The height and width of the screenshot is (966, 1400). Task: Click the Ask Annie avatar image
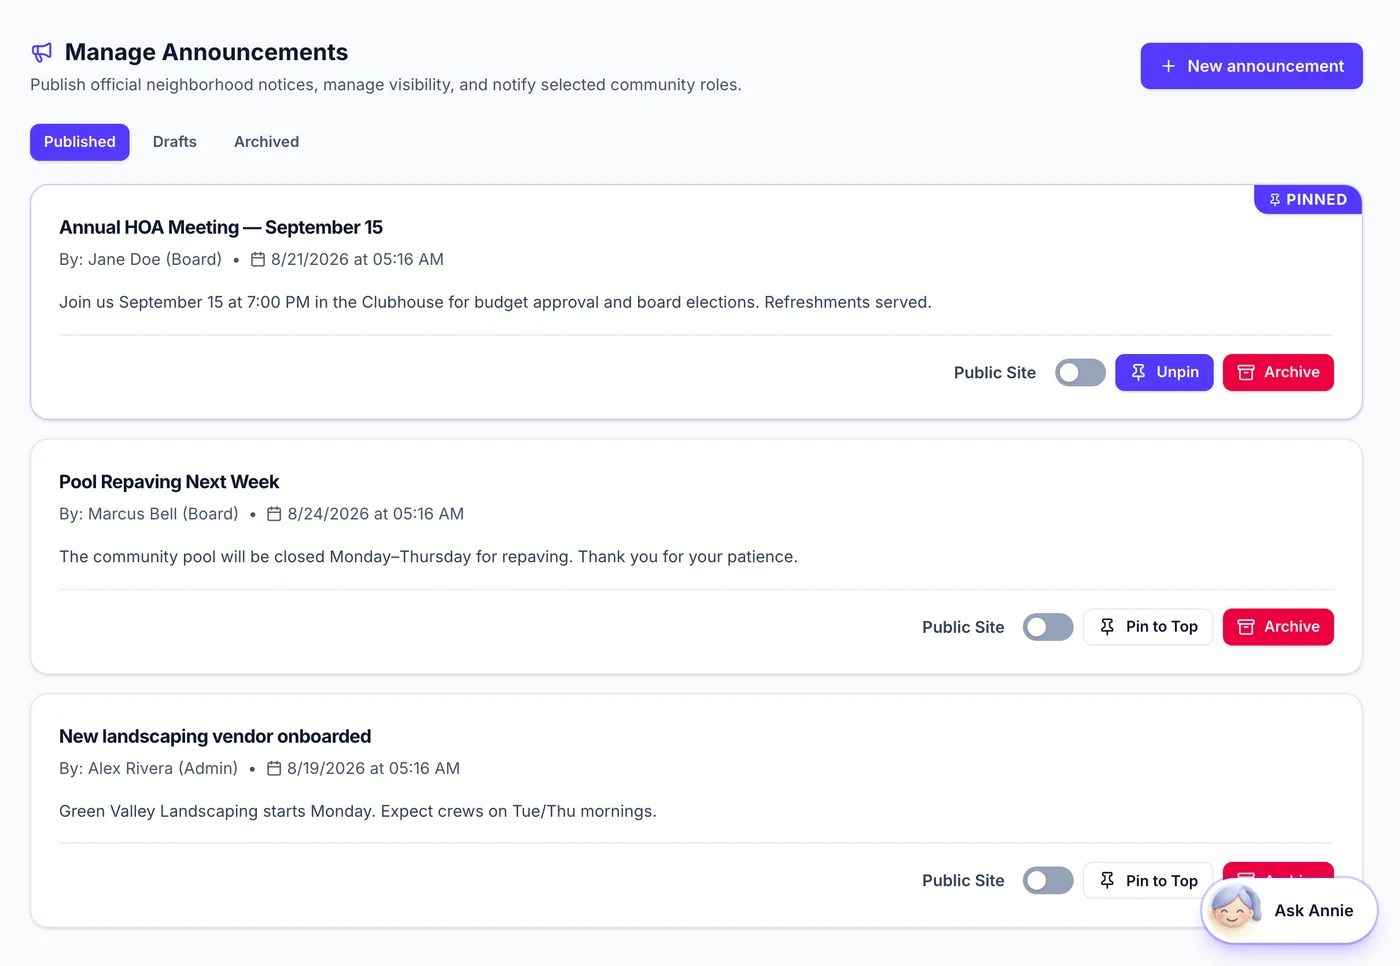point(1235,910)
